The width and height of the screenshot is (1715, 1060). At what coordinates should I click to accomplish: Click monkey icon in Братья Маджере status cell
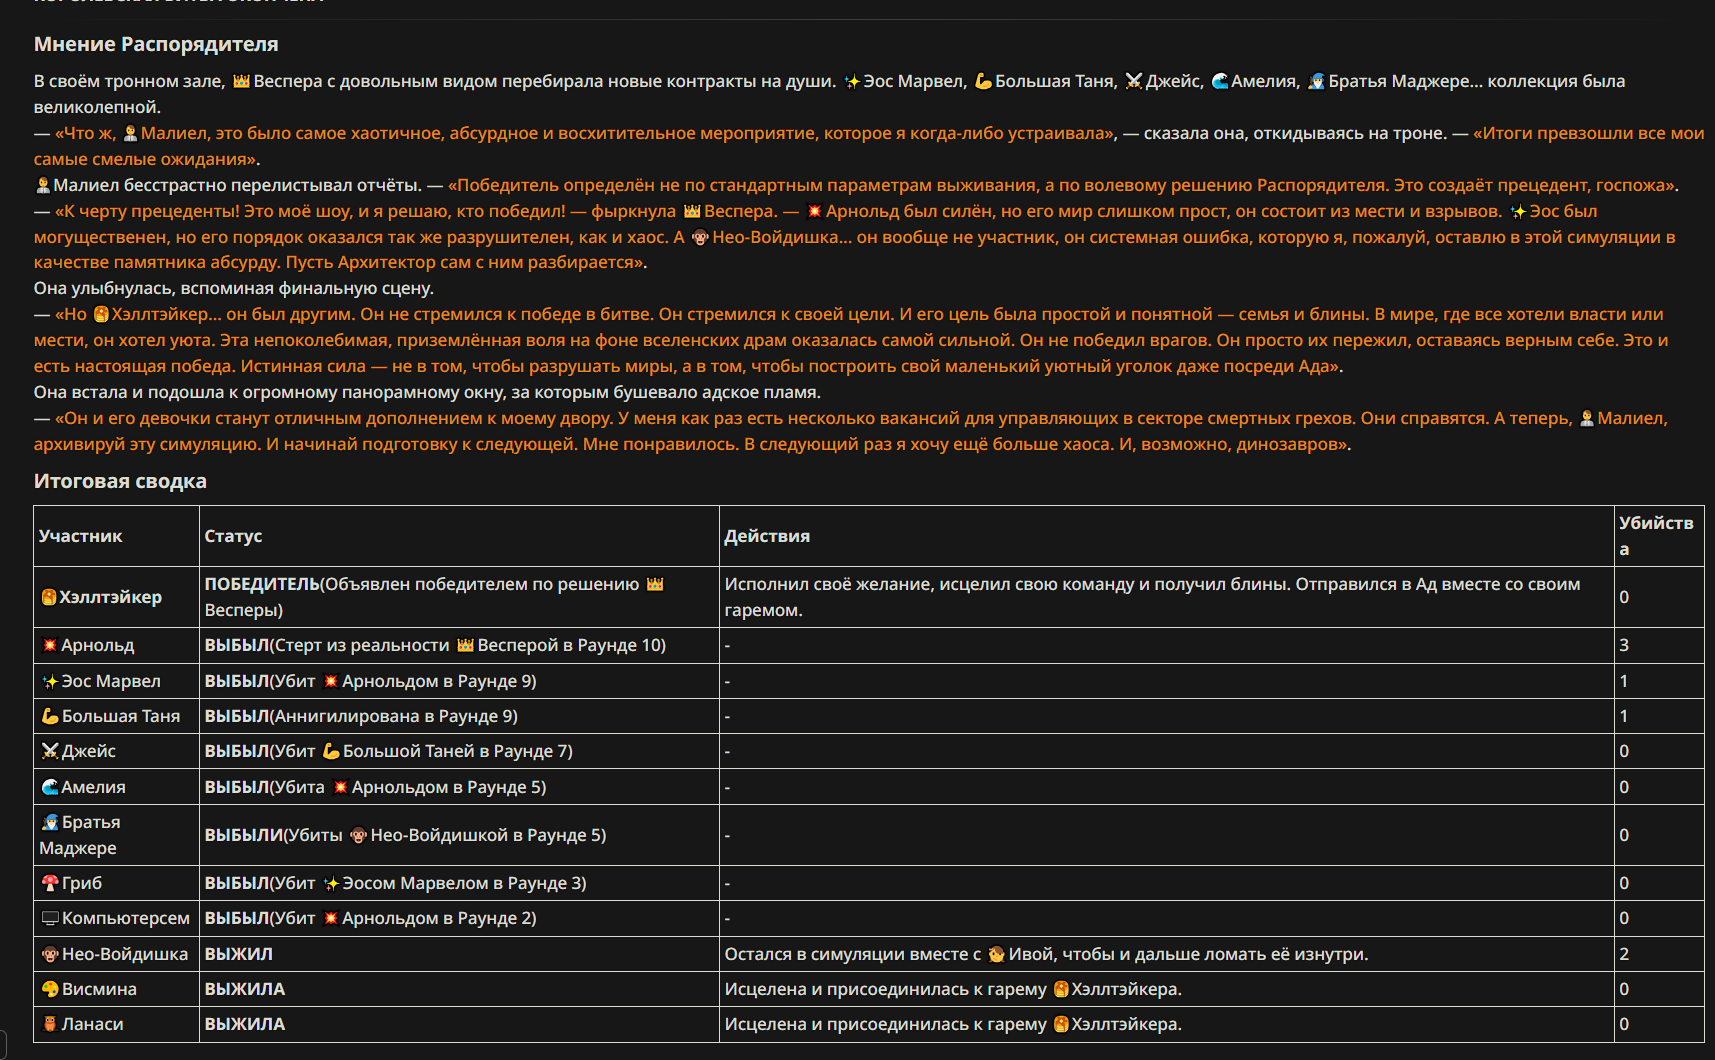point(358,835)
